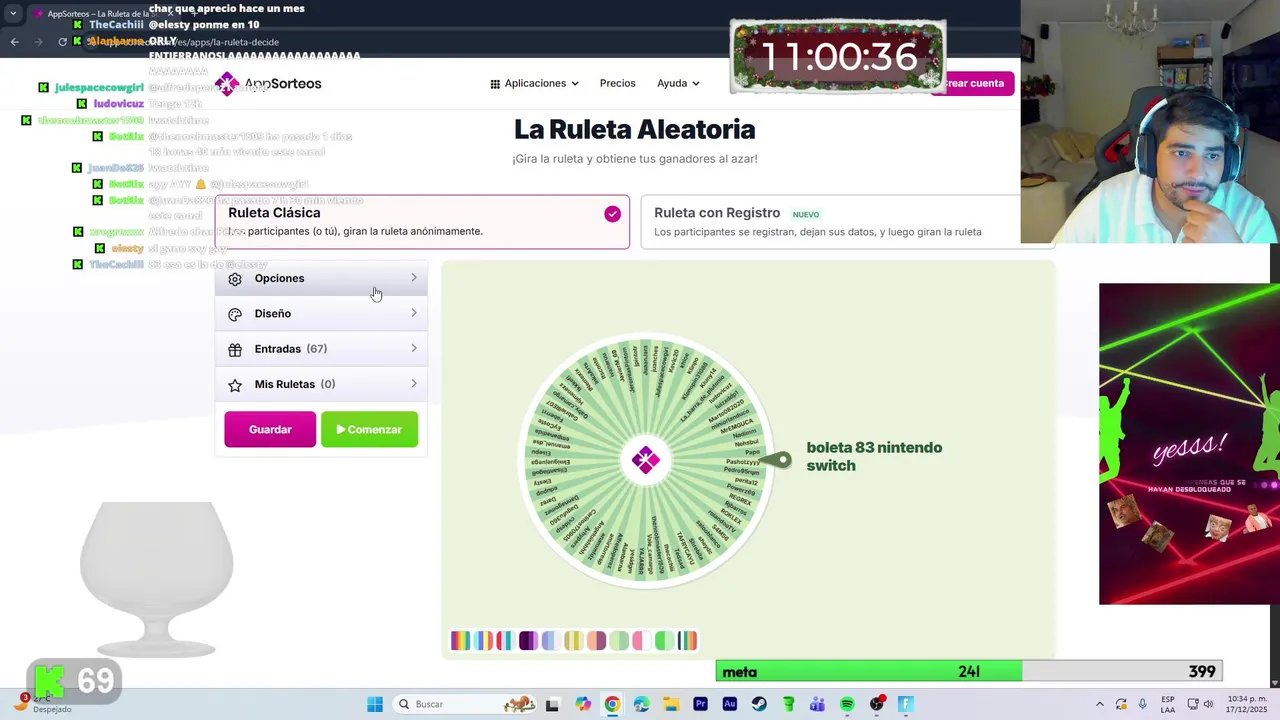Pick the pink and white palette swatch

pyautogui.click(x=642, y=641)
